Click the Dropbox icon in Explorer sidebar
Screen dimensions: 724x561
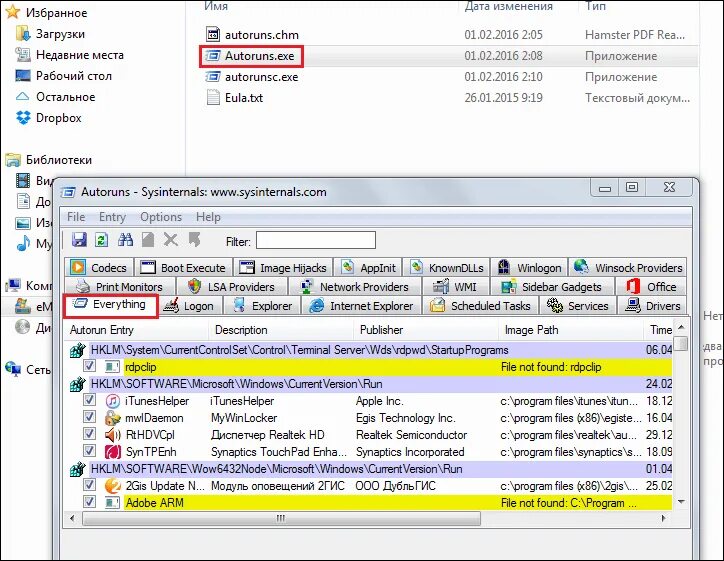pos(23,118)
